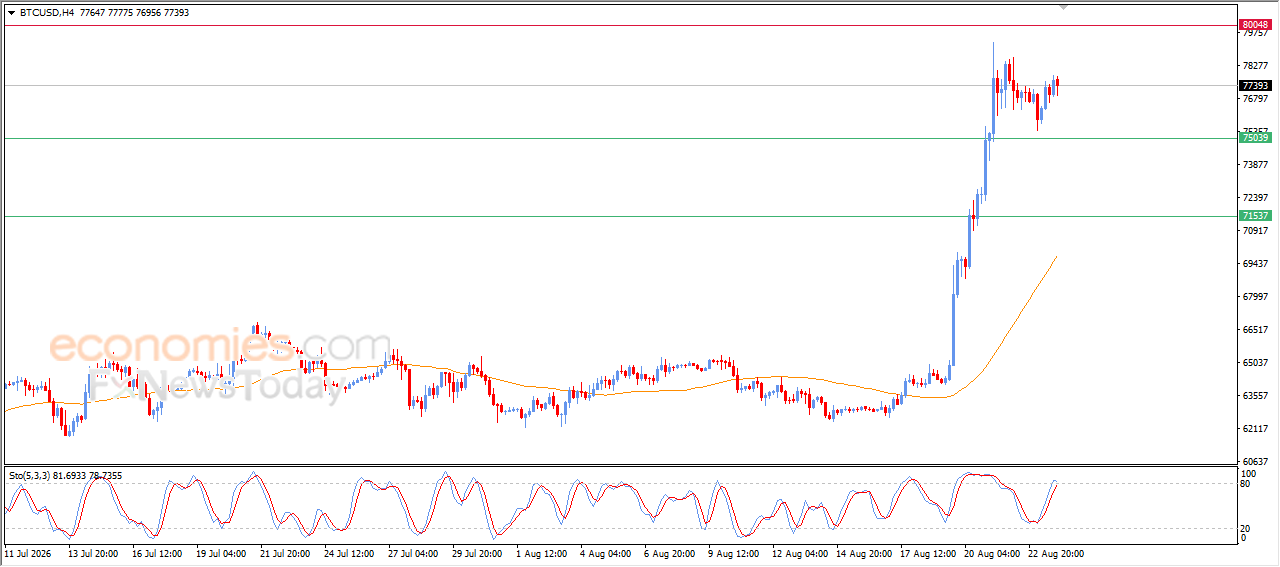Select the green 71537 level label

[1255, 215]
